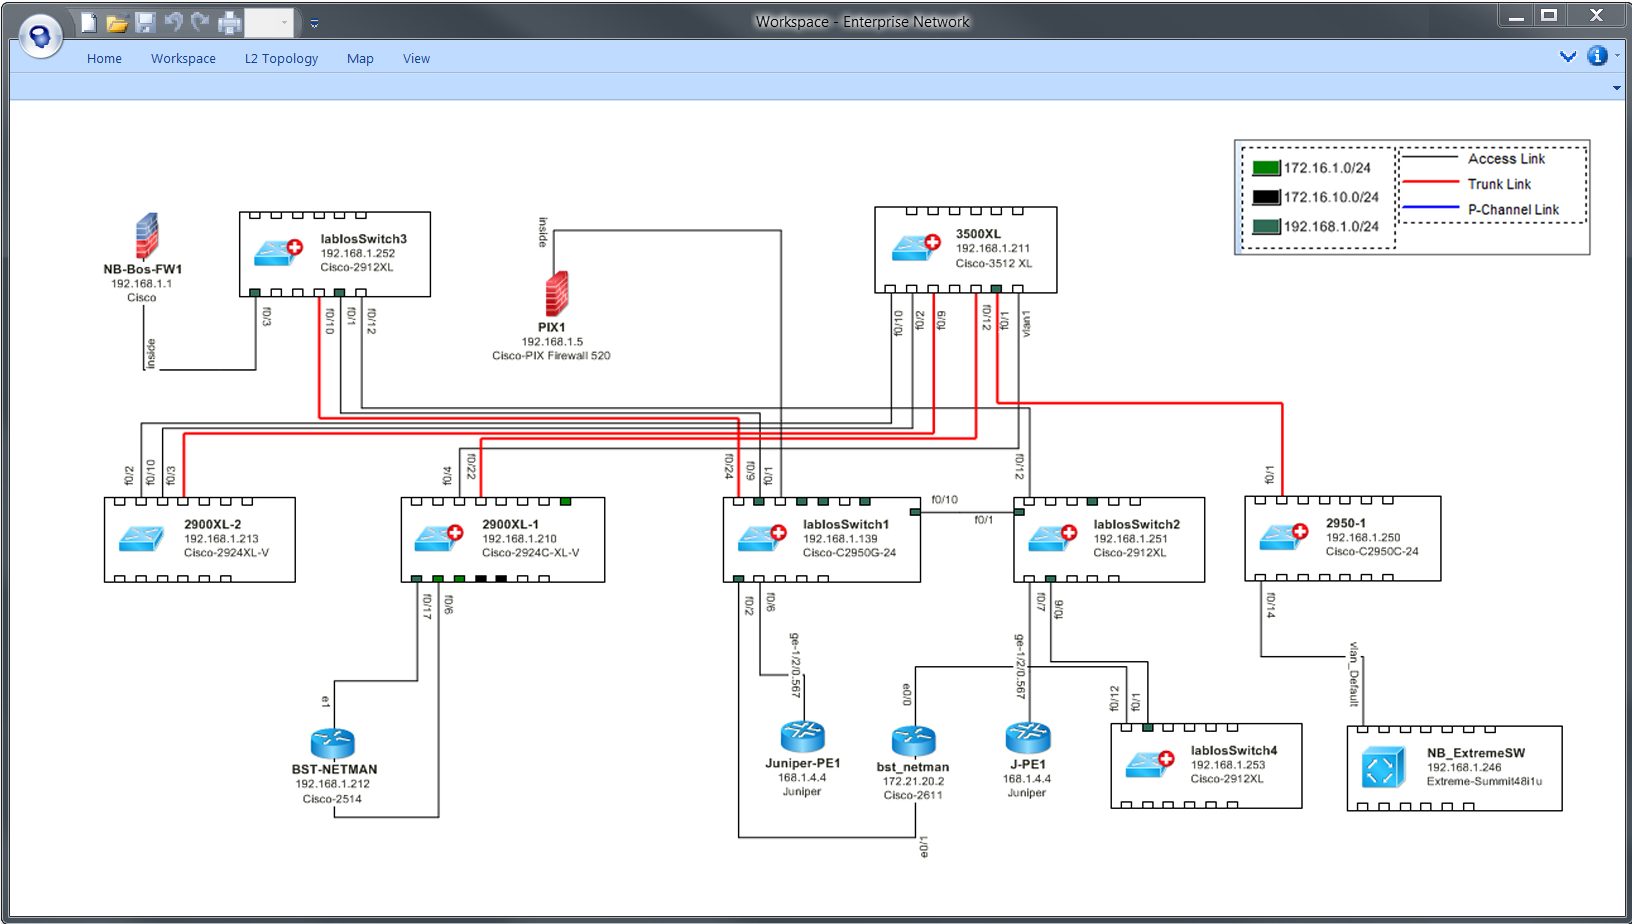
Task: Click the black 172.16.10.0/24 legend swatch
Action: 1266,197
